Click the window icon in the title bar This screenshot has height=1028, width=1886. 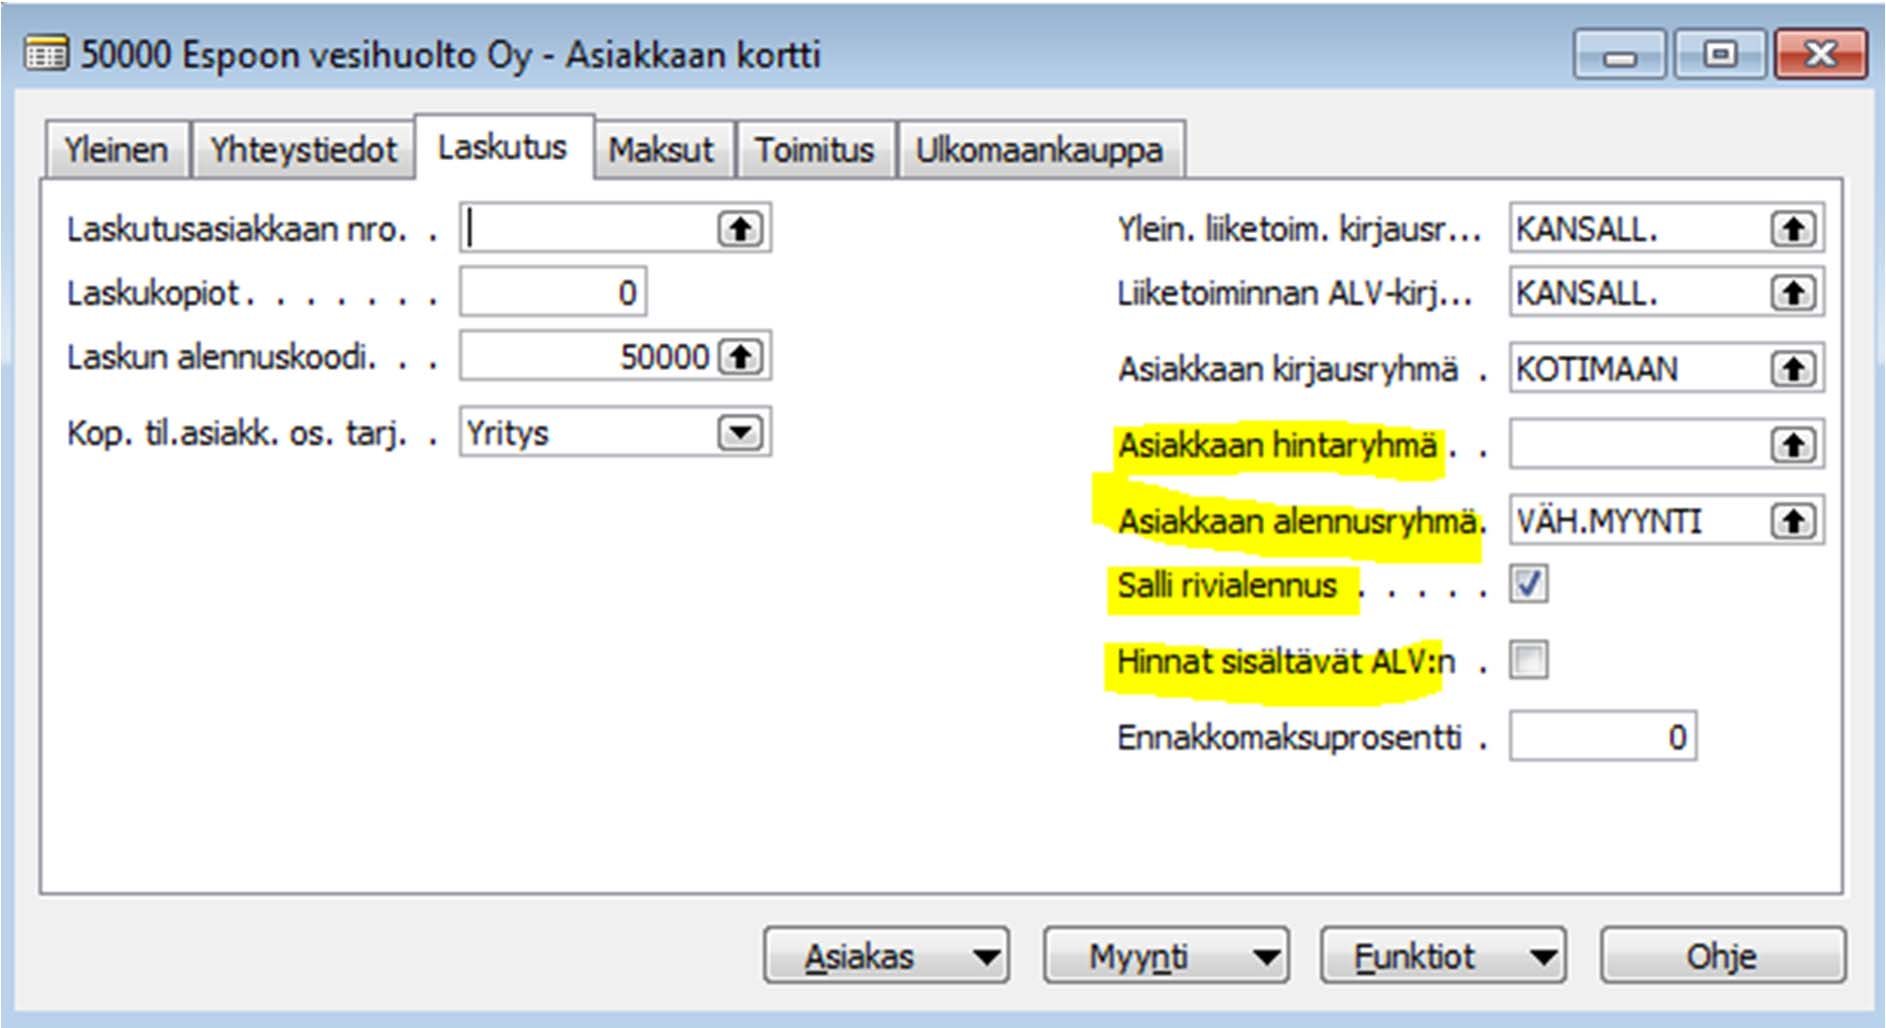tap(46, 53)
